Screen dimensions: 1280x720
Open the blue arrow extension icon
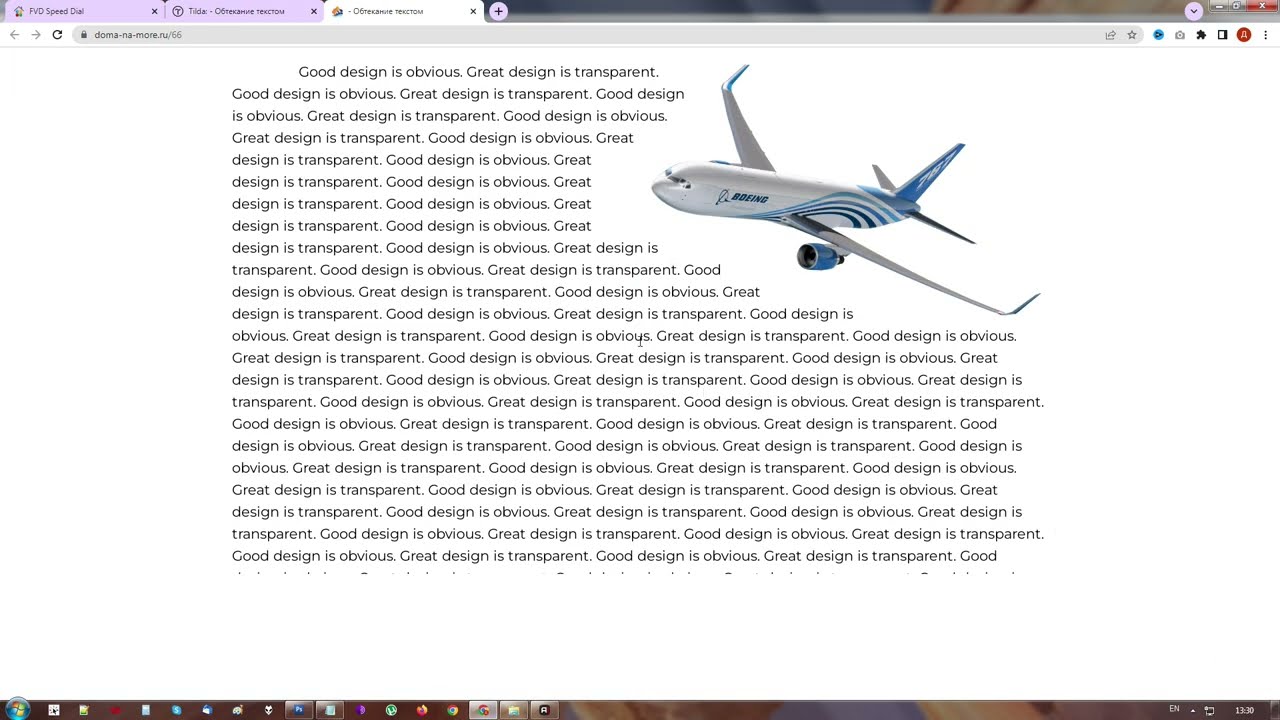point(1158,34)
